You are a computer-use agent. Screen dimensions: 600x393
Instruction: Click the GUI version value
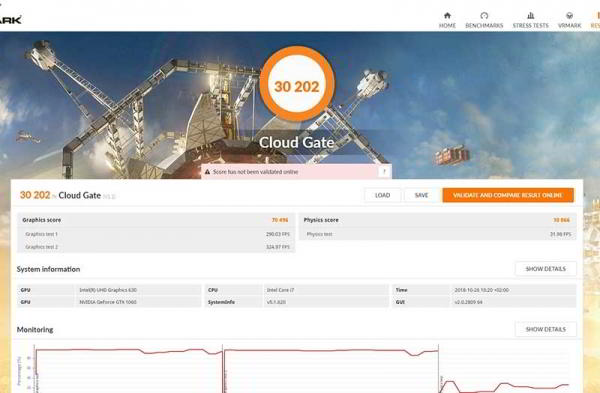point(468,302)
